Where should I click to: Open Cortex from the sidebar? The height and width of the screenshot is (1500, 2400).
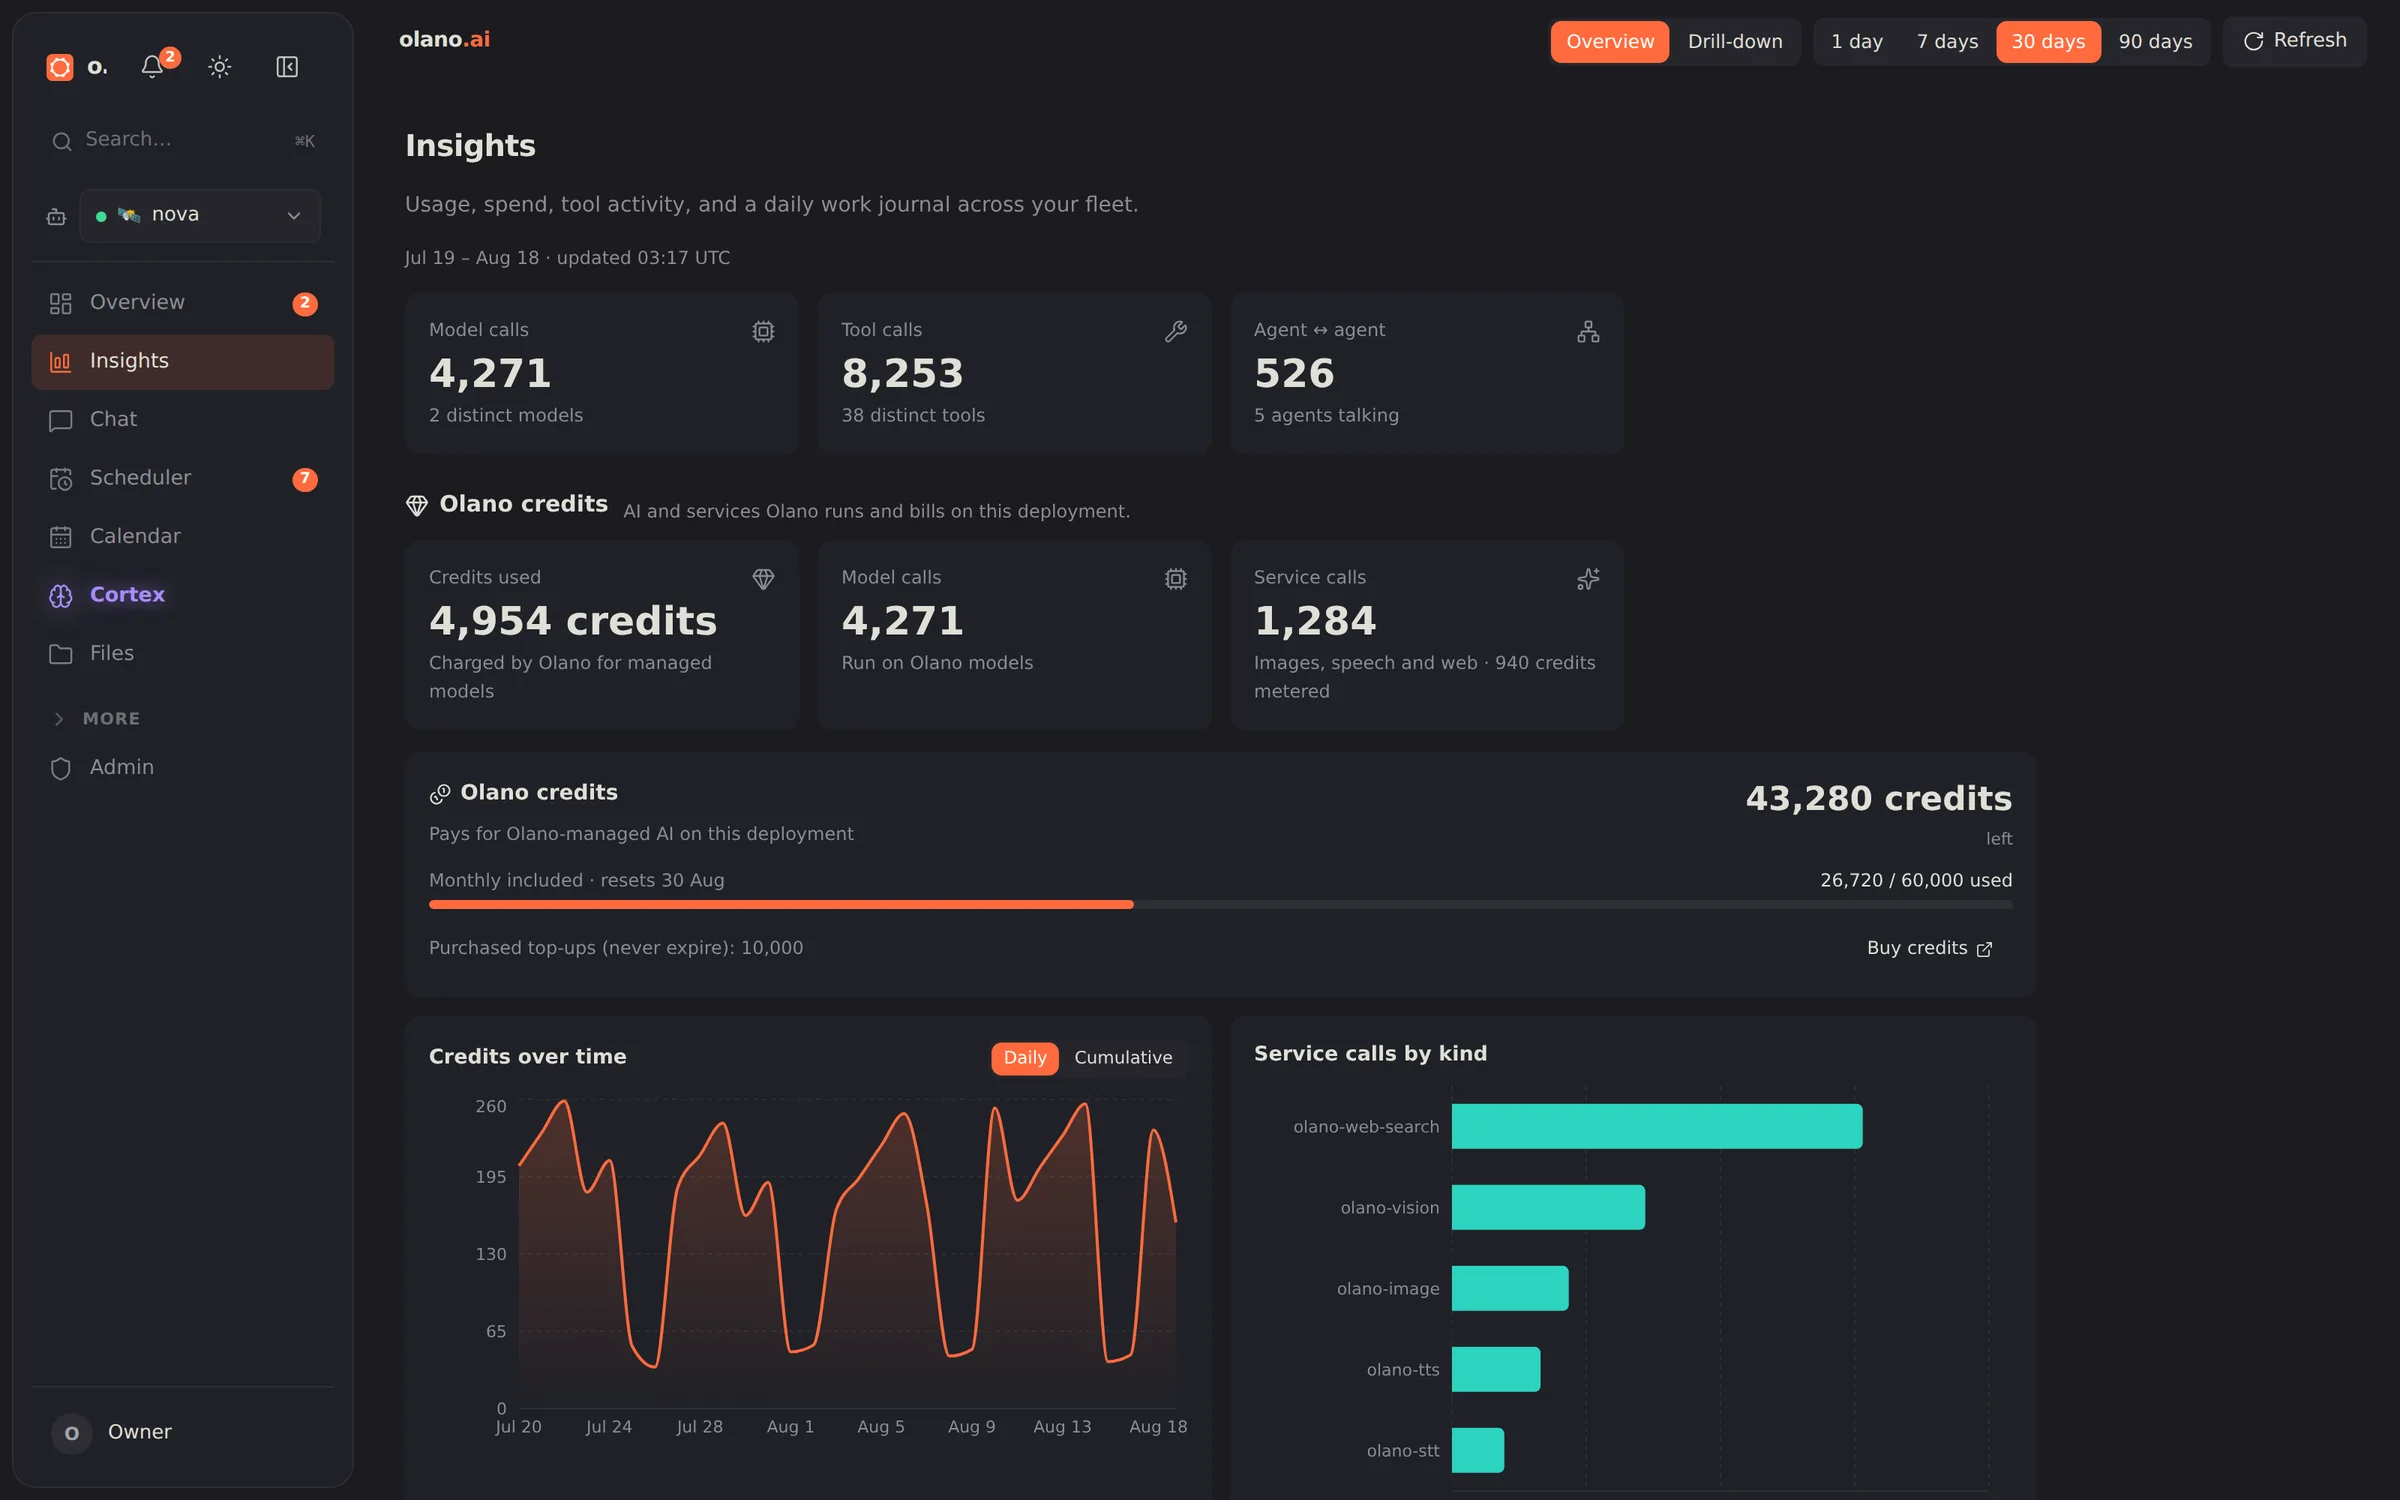coord(183,596)
